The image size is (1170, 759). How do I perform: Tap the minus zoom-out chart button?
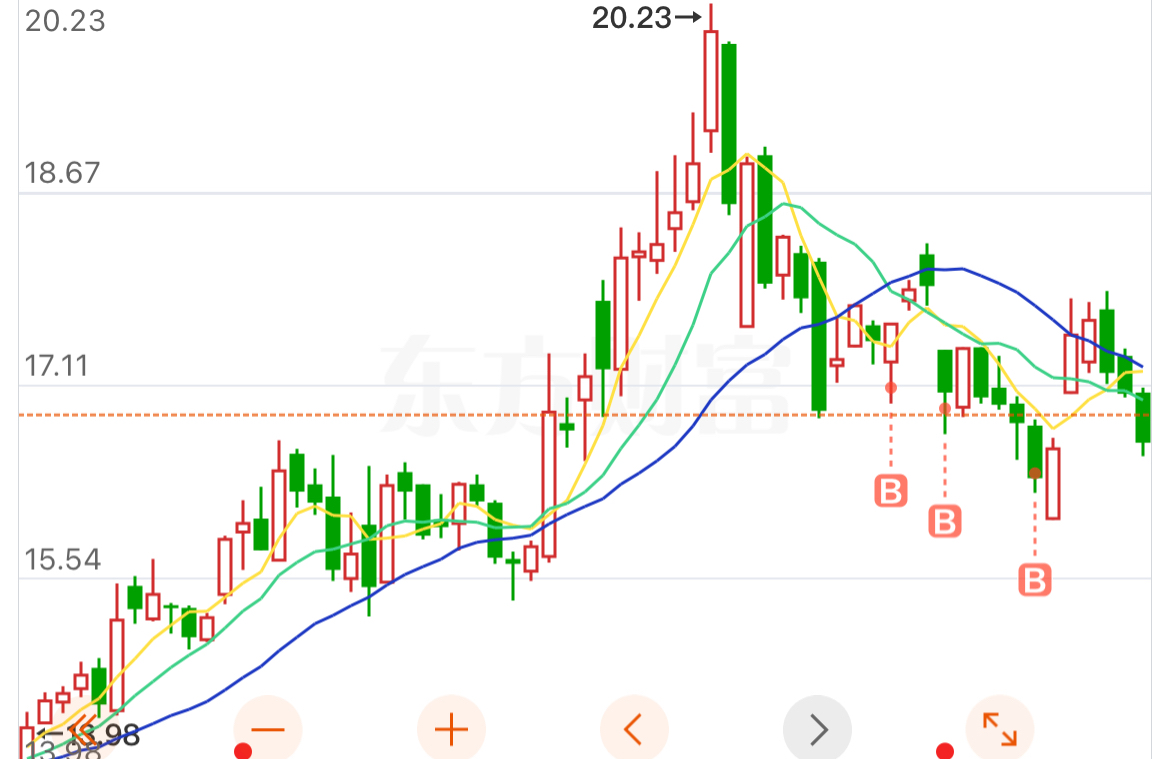[268, 729]
